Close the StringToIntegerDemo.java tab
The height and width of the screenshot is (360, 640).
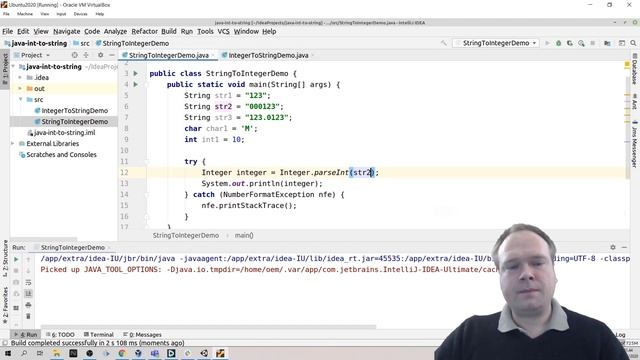point(213,55)
